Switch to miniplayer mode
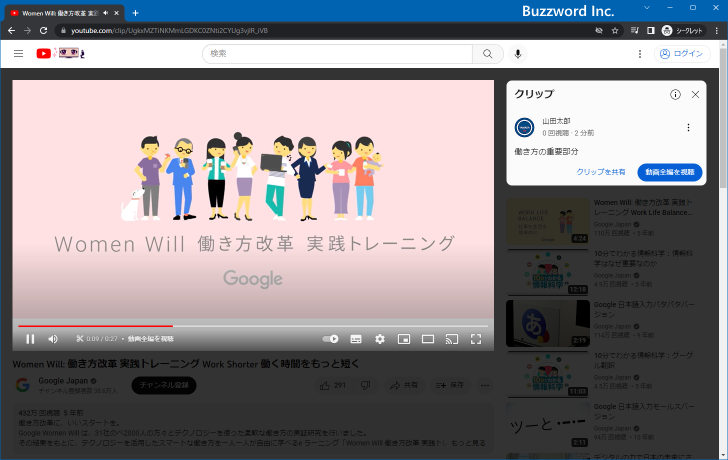This screenshot has height=460, width=728. (x=404, y=339)
